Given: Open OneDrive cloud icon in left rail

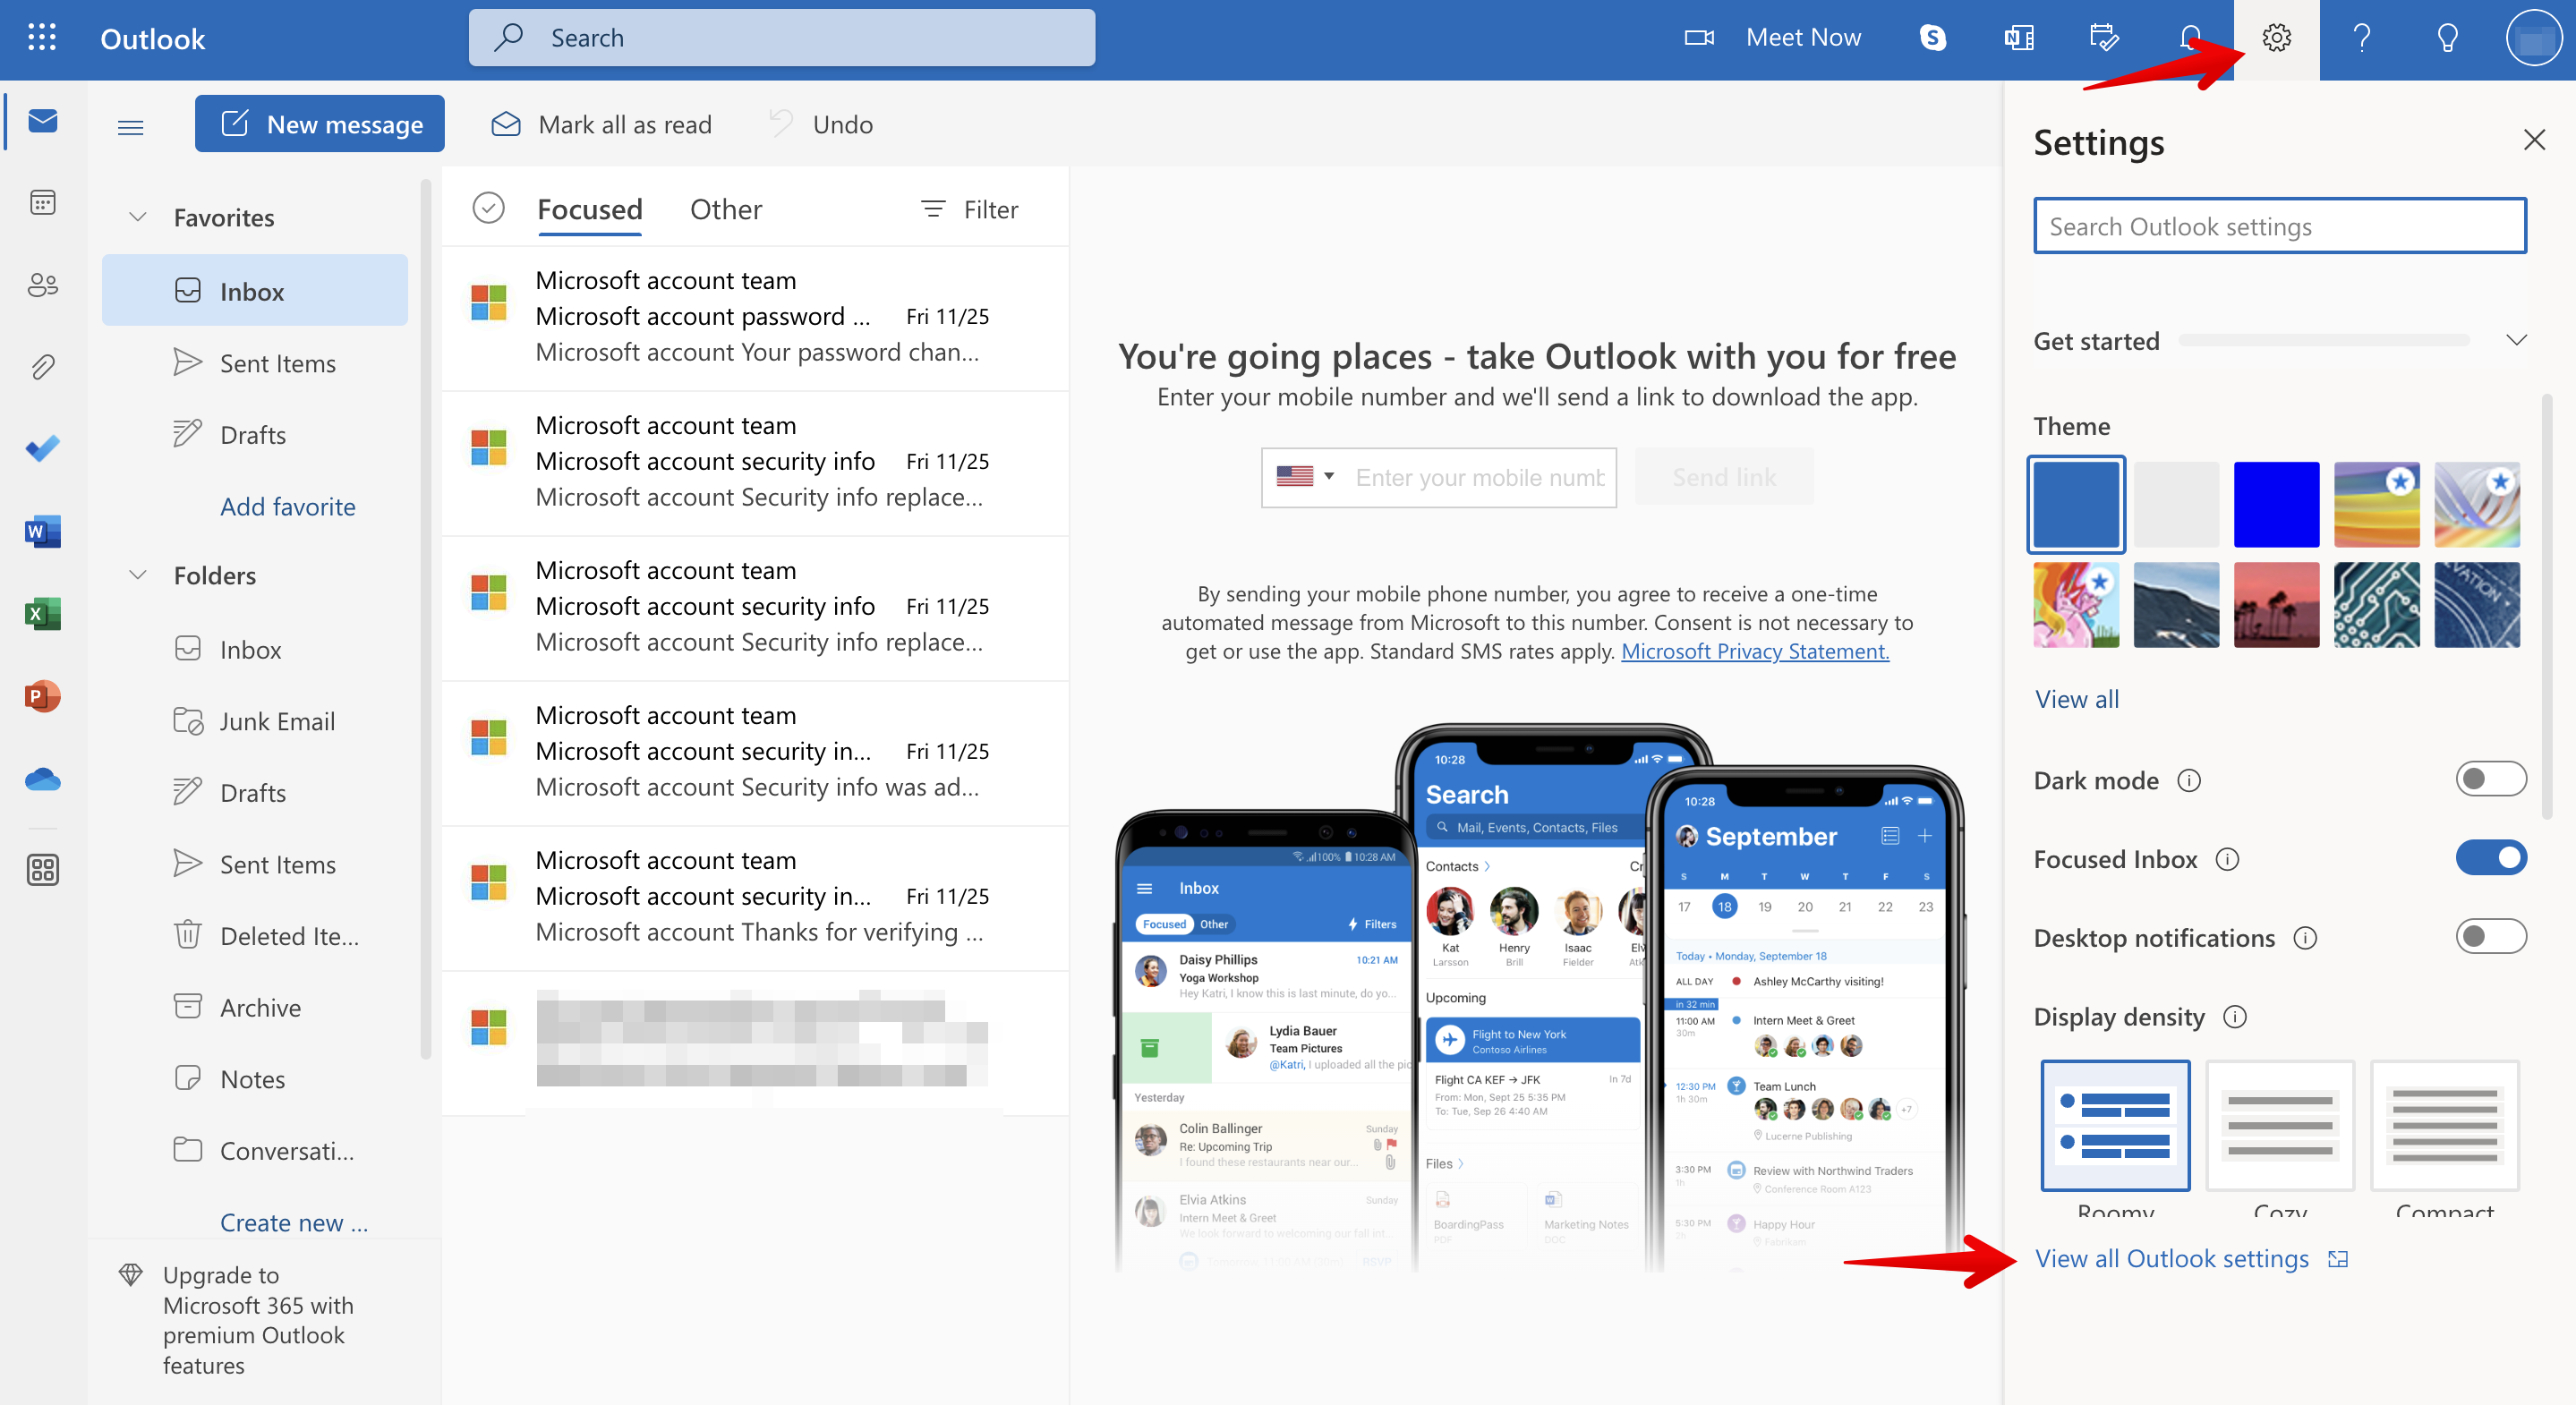Looking at the screenshot, I should pyautogui.click(x=42, y=778).
